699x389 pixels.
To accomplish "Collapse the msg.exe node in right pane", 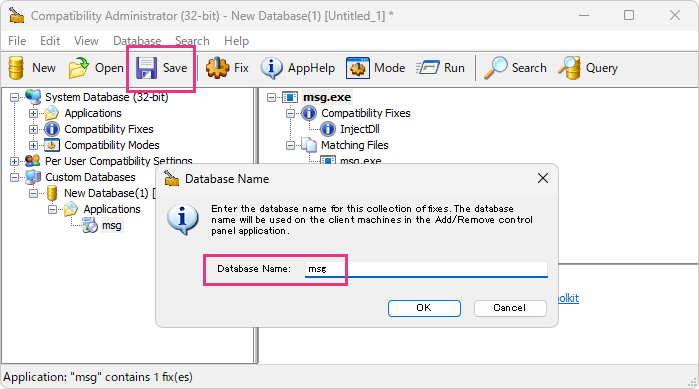I will 271,97.
